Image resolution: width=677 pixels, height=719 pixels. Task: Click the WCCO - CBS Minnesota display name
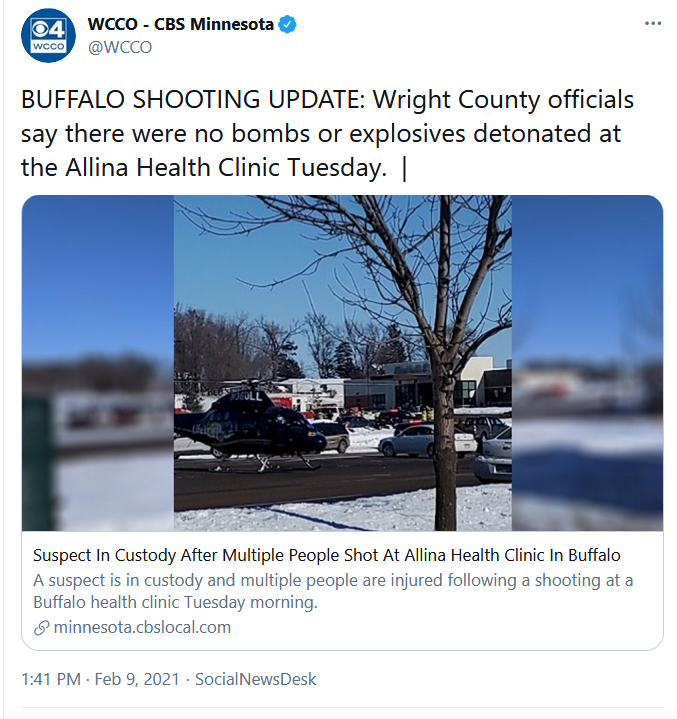click(x=181, y=24)
